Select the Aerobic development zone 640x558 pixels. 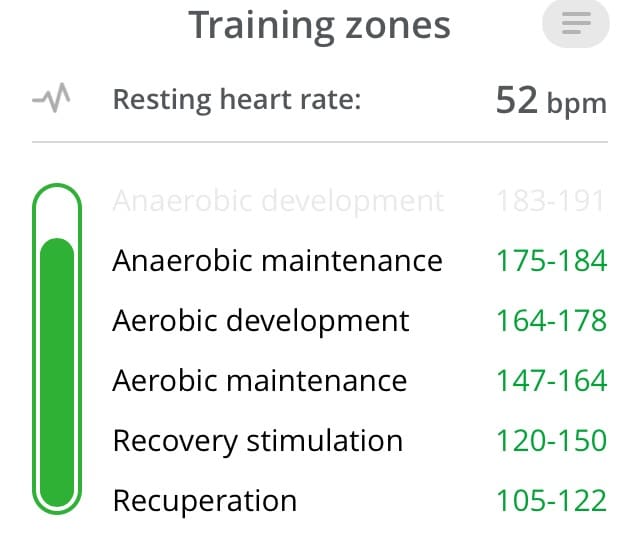tap(261, 321)
